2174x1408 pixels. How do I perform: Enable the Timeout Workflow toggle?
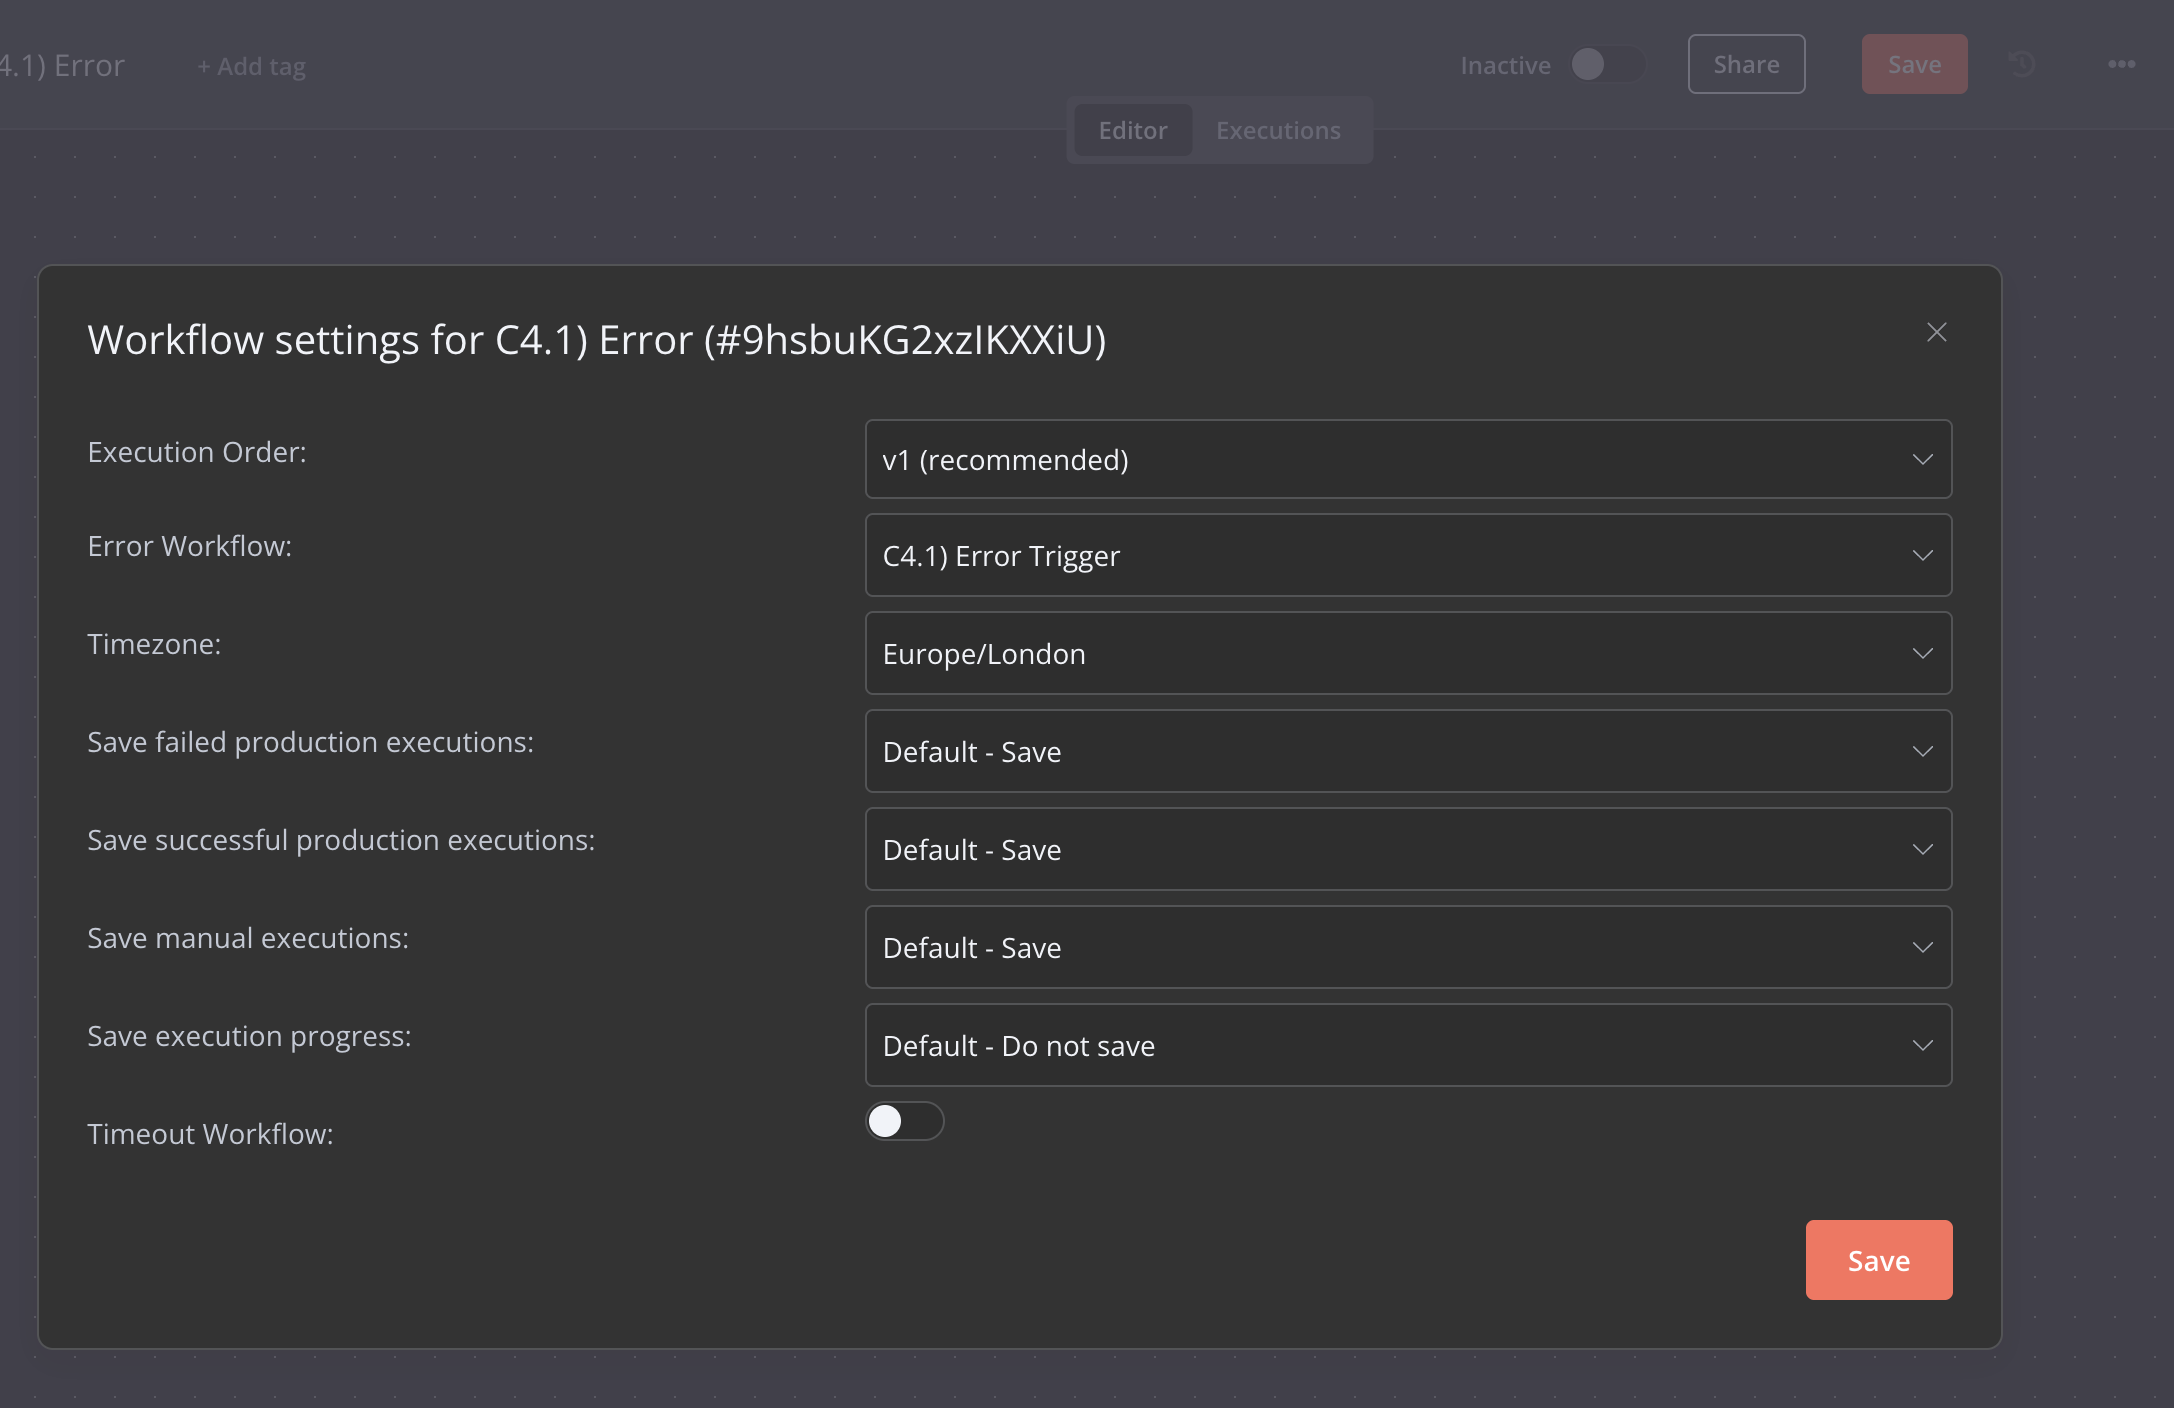tap(905, 1121)
